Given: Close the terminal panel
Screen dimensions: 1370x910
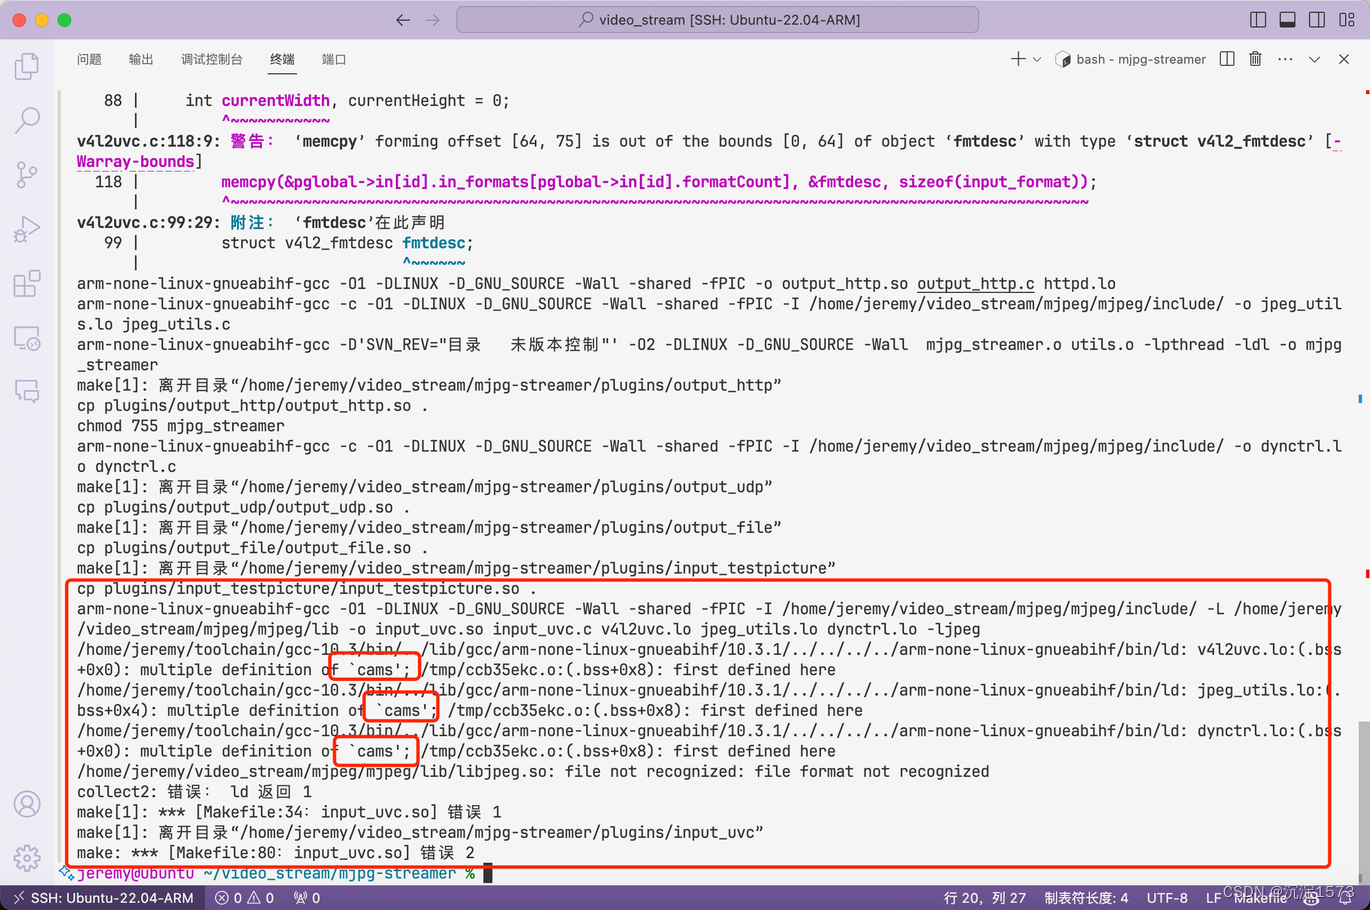Looking at the screenshot, I should pyautogui.click(x=1344, y=59).
